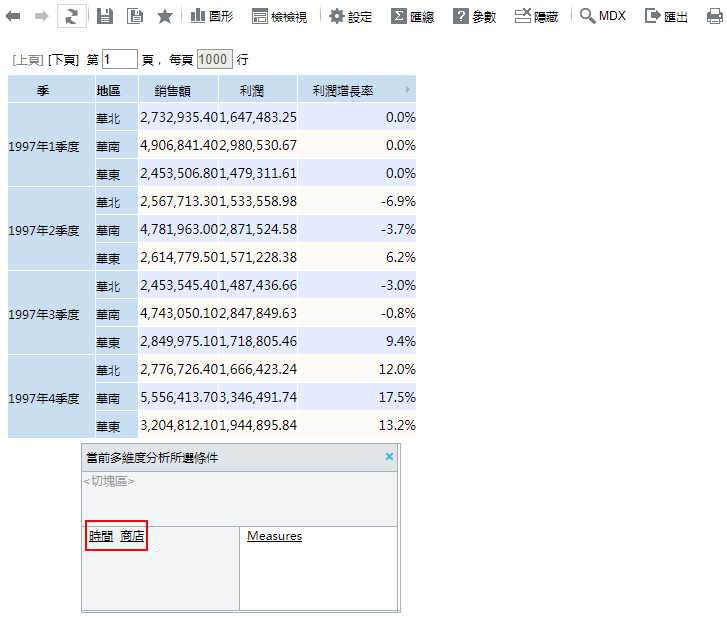Click the star favorite icon
This screenshot has height=622, width=727.
[x=165, y=16]
